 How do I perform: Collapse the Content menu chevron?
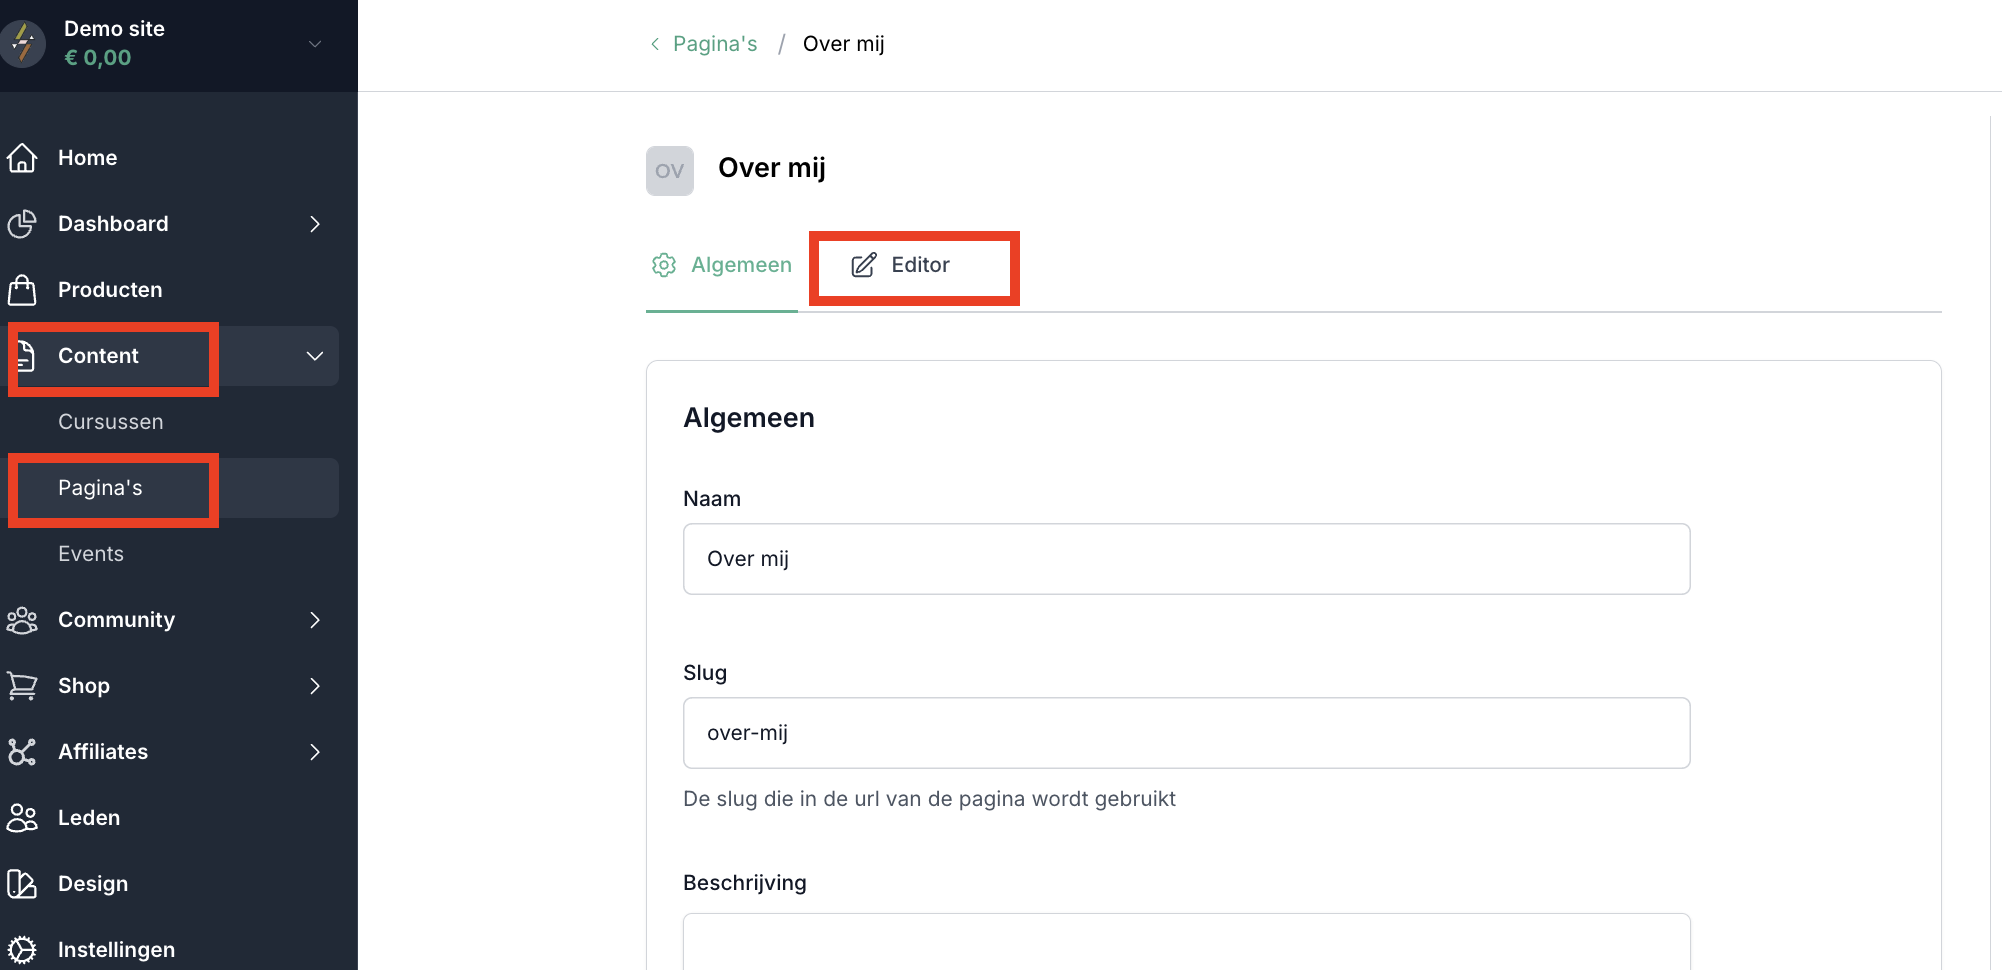point(315,356)
